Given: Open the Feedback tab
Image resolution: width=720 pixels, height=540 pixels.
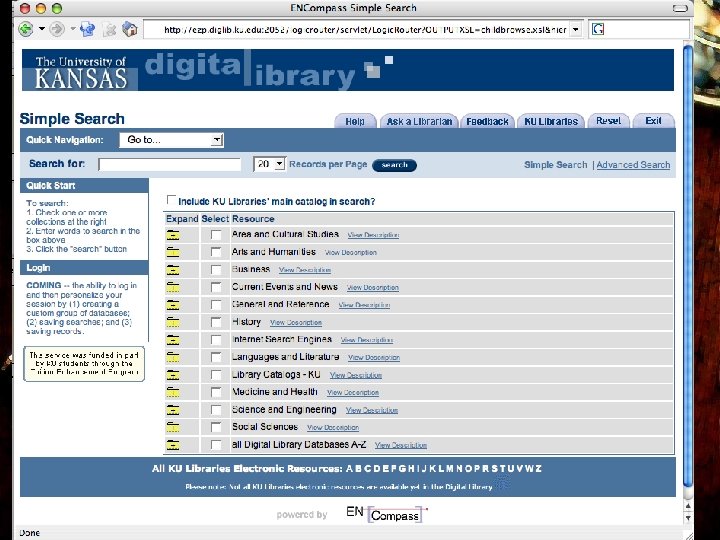Looking at the screenshot, I should click(487, 121).
